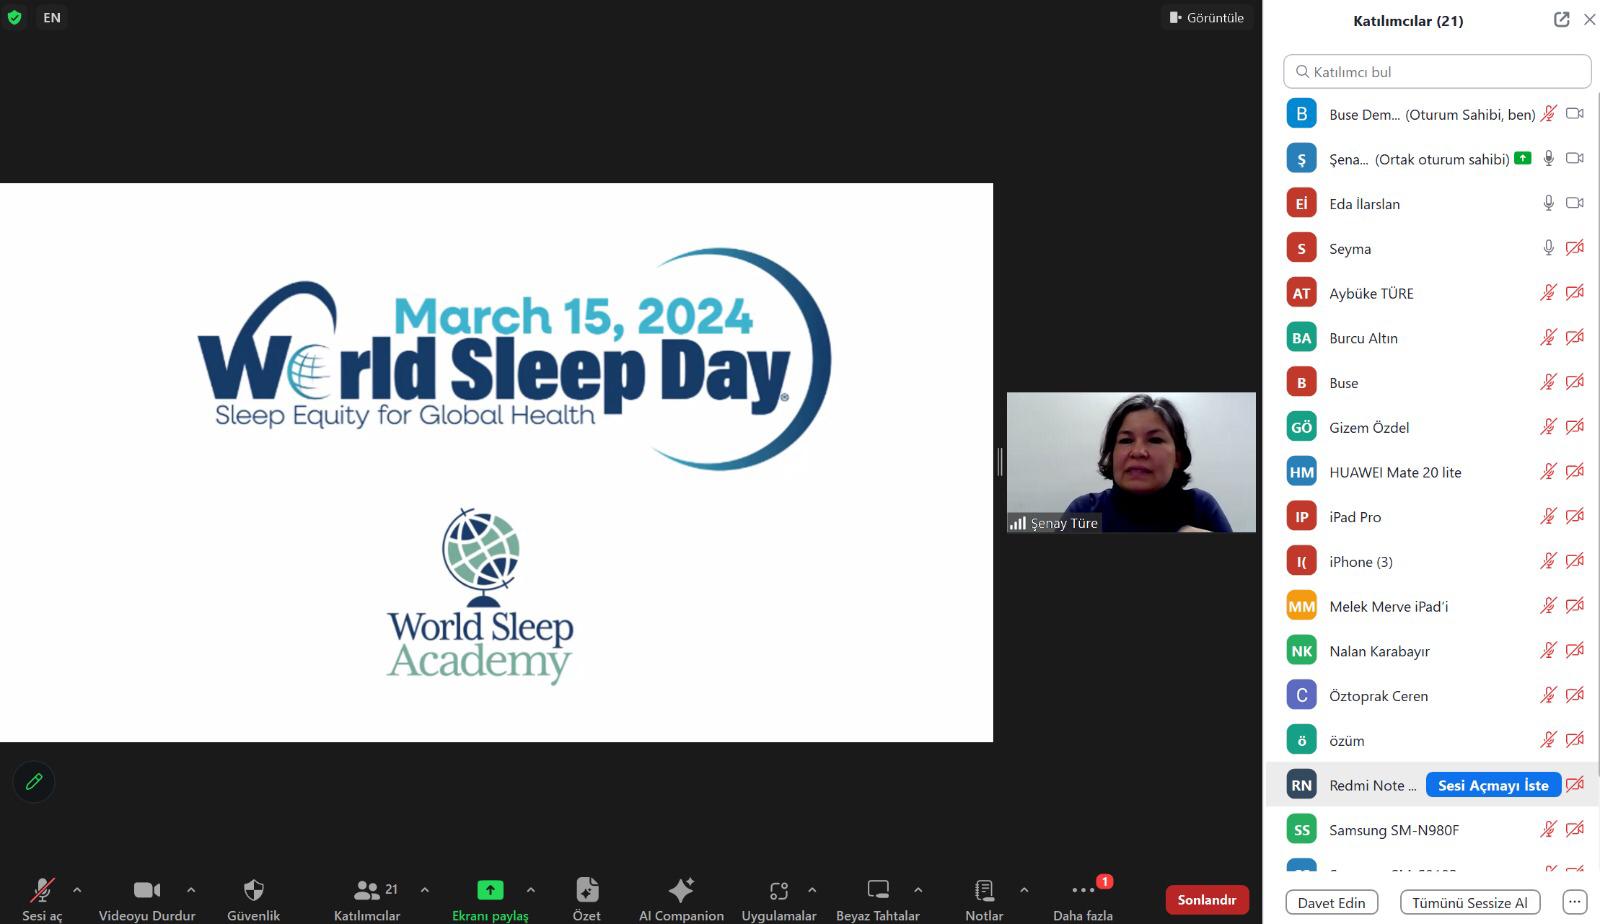This screenshot has width=1600, height=924.
Task: Click the Katılımcı bul search field
Action: tap(1437, 72)
